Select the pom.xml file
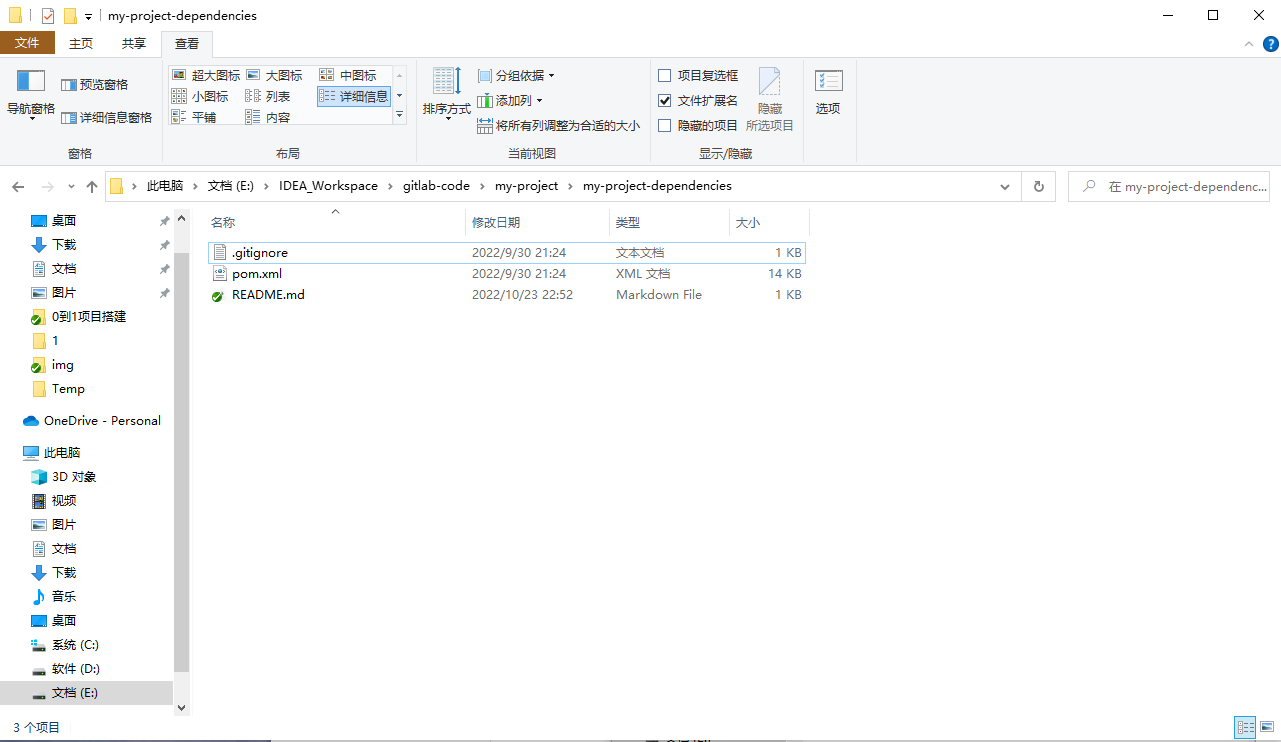This screenshot has height=742, width=1281. (x=506, y=274)
